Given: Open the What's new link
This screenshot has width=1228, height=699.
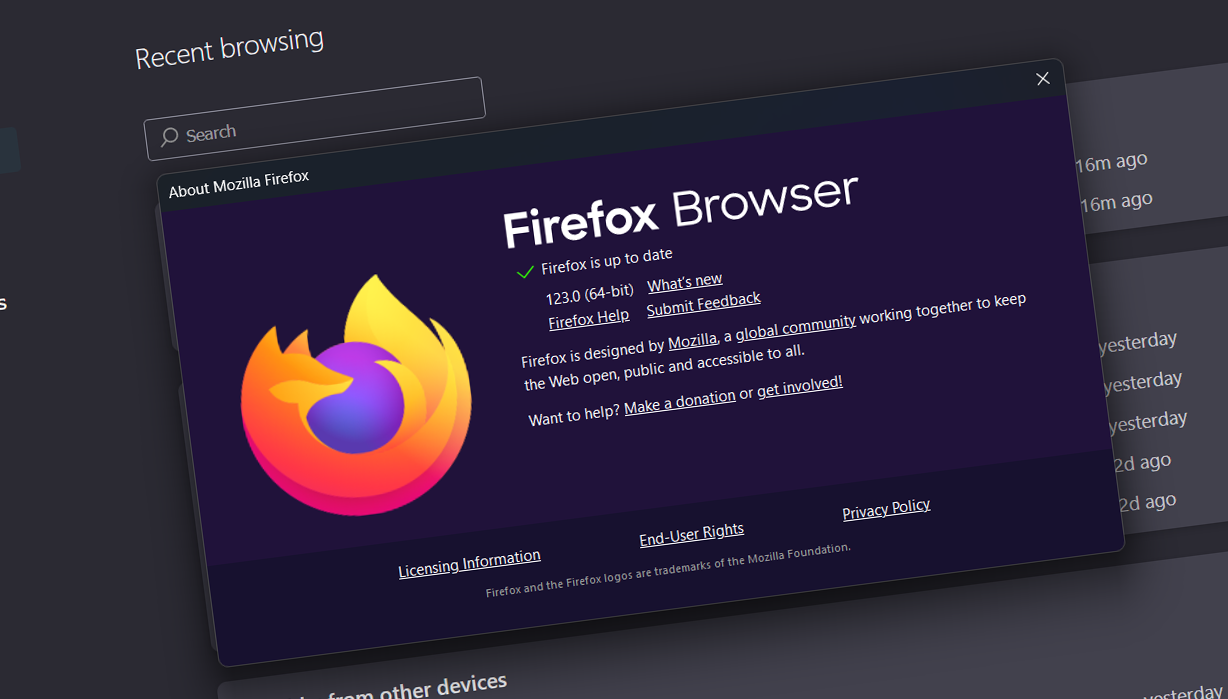Looking at the screenshot, I should click(684, 282).
